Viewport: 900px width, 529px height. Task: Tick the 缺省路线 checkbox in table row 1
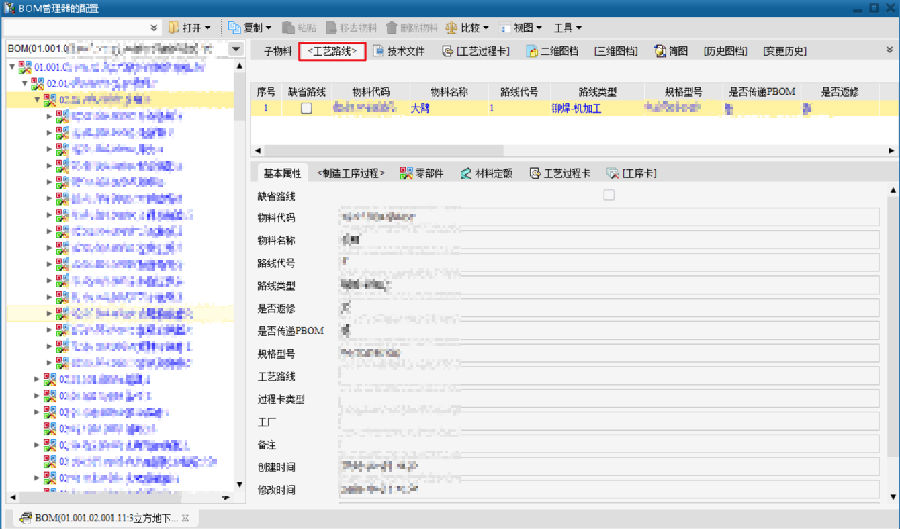307,107
